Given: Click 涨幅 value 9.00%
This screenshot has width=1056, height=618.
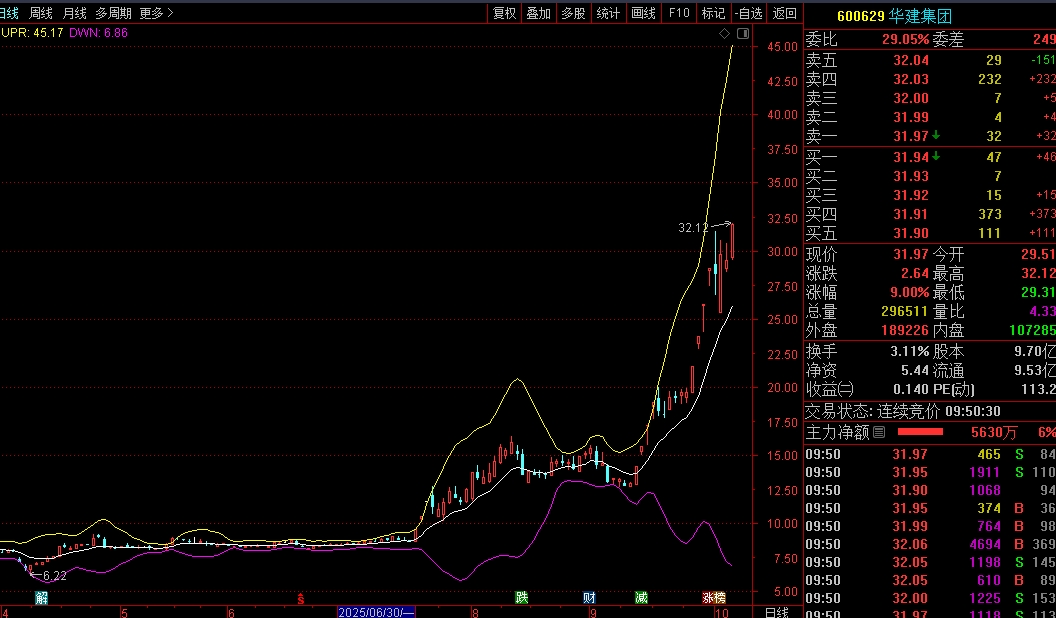Looking at the screenshot, I should pyautogui.click(x=909, y=292).
